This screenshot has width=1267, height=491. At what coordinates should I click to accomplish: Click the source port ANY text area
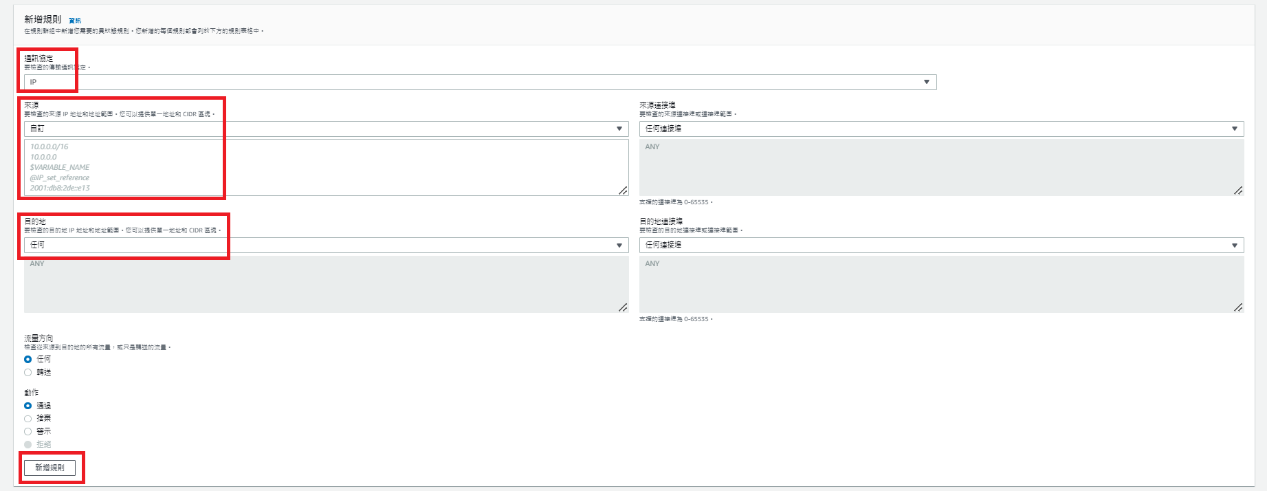(941, 167)
